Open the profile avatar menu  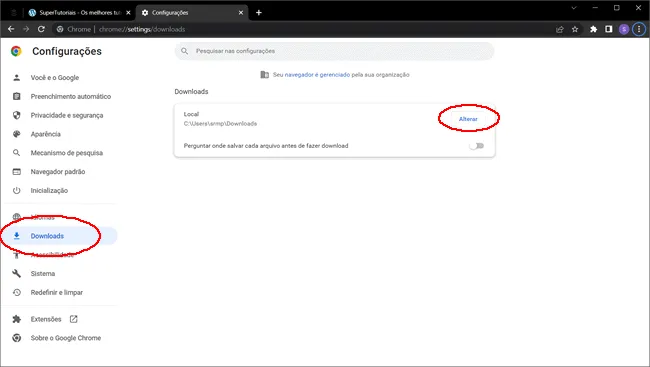(x=624, y=29)
